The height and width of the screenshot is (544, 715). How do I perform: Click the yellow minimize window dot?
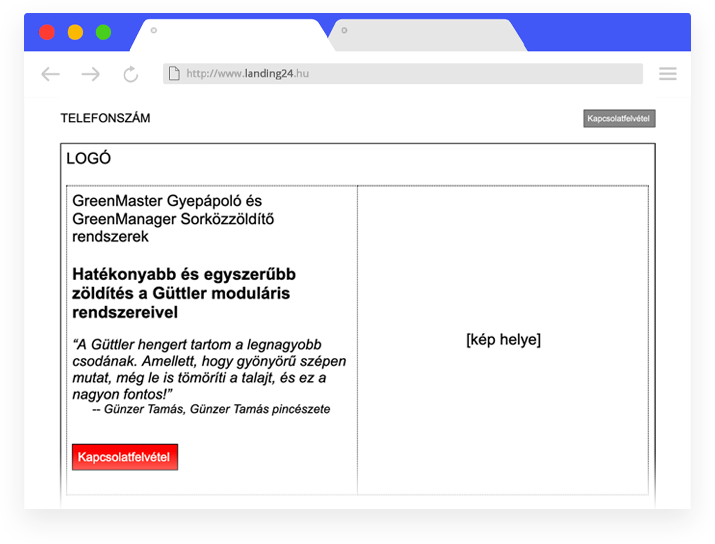(75, 32)
